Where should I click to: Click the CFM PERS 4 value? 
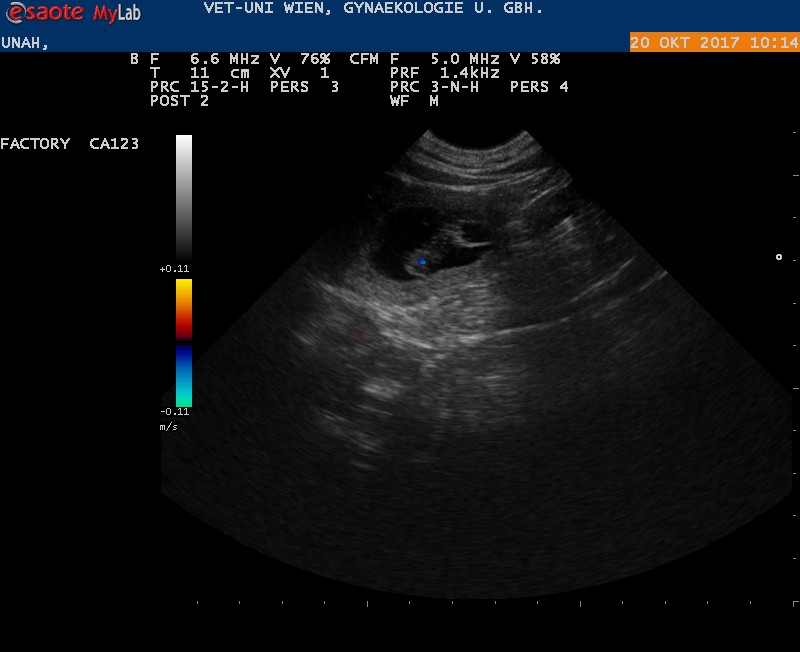click(539, 87)
